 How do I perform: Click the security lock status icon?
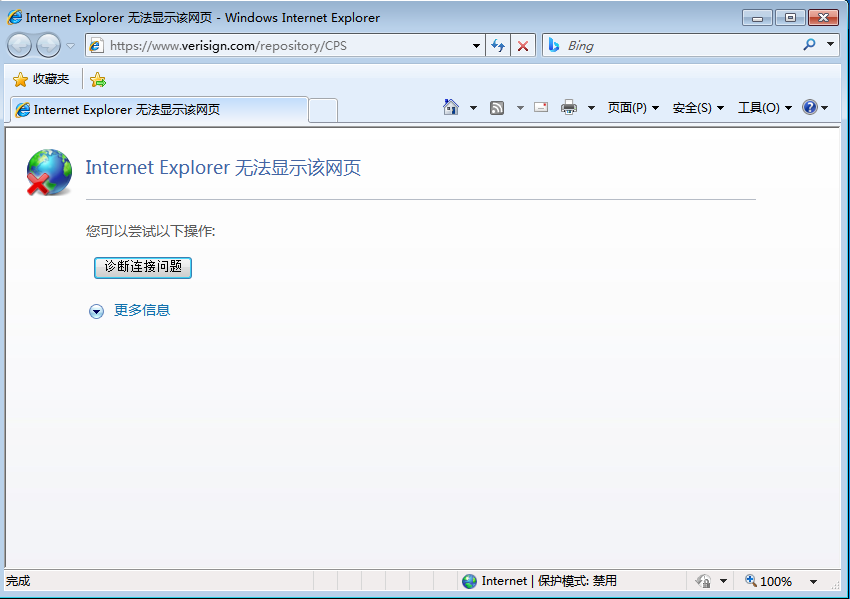click(703, 581)
